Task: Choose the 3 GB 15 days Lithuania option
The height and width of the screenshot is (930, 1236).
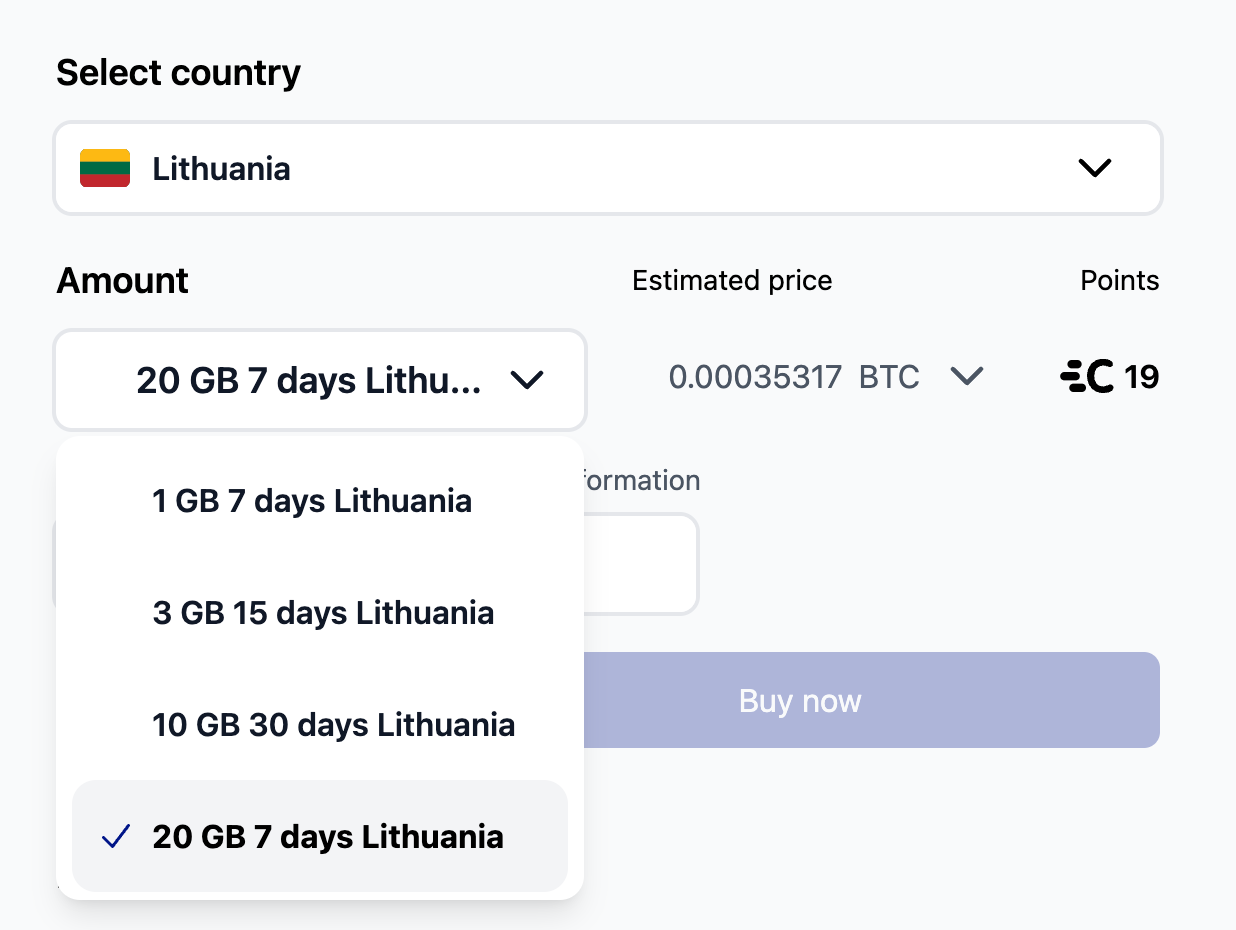Action: [323, 612]
